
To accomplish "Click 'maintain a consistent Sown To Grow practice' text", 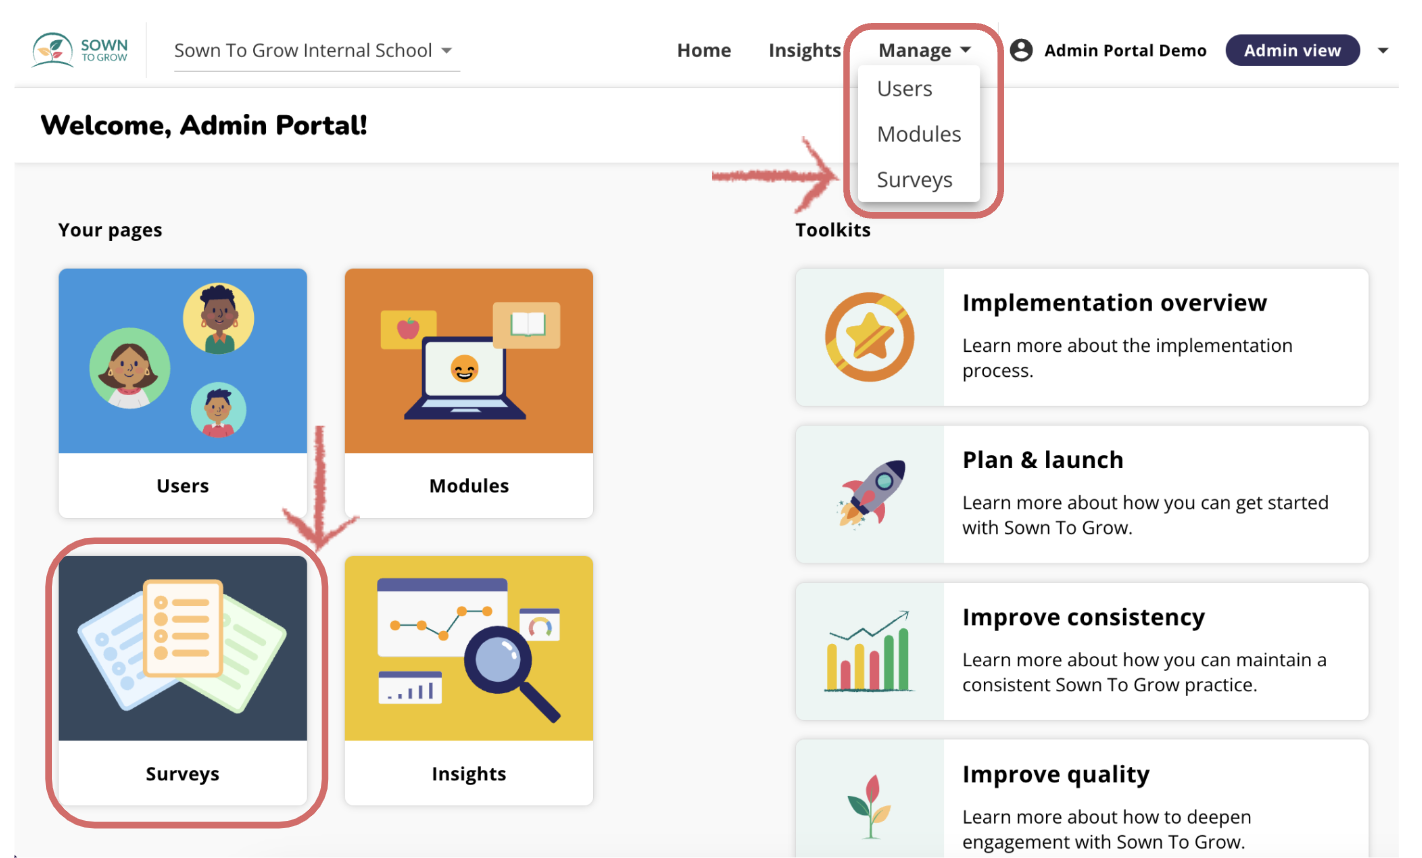I will pyautogui.click(x=1144, y=673).
